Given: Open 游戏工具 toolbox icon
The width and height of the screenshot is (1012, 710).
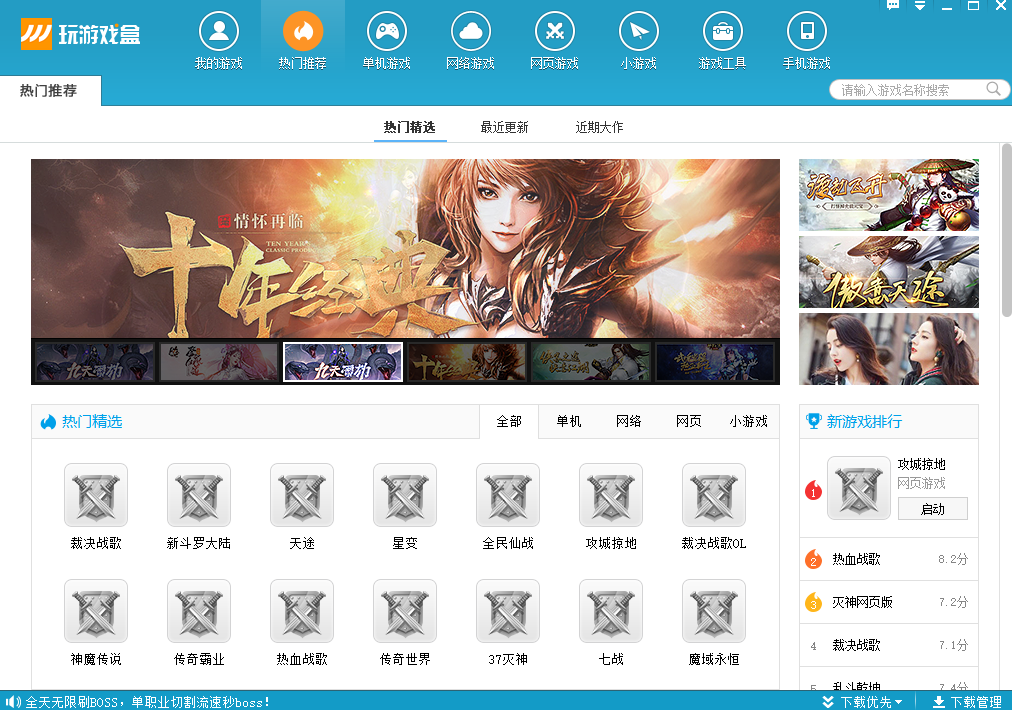Looking at the screenshot, I should click(722, 40).
